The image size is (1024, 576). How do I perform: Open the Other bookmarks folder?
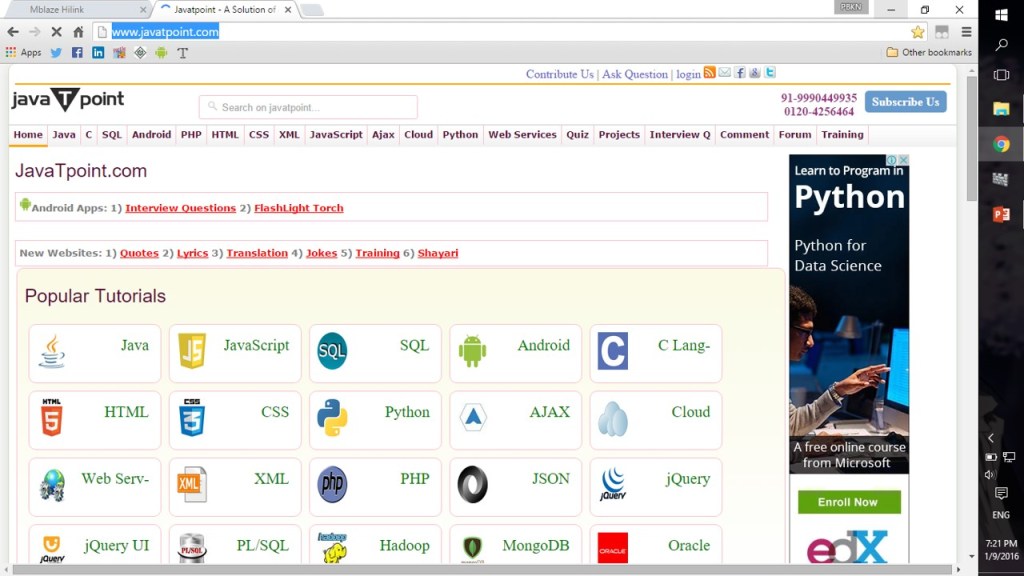pos(929,53)
